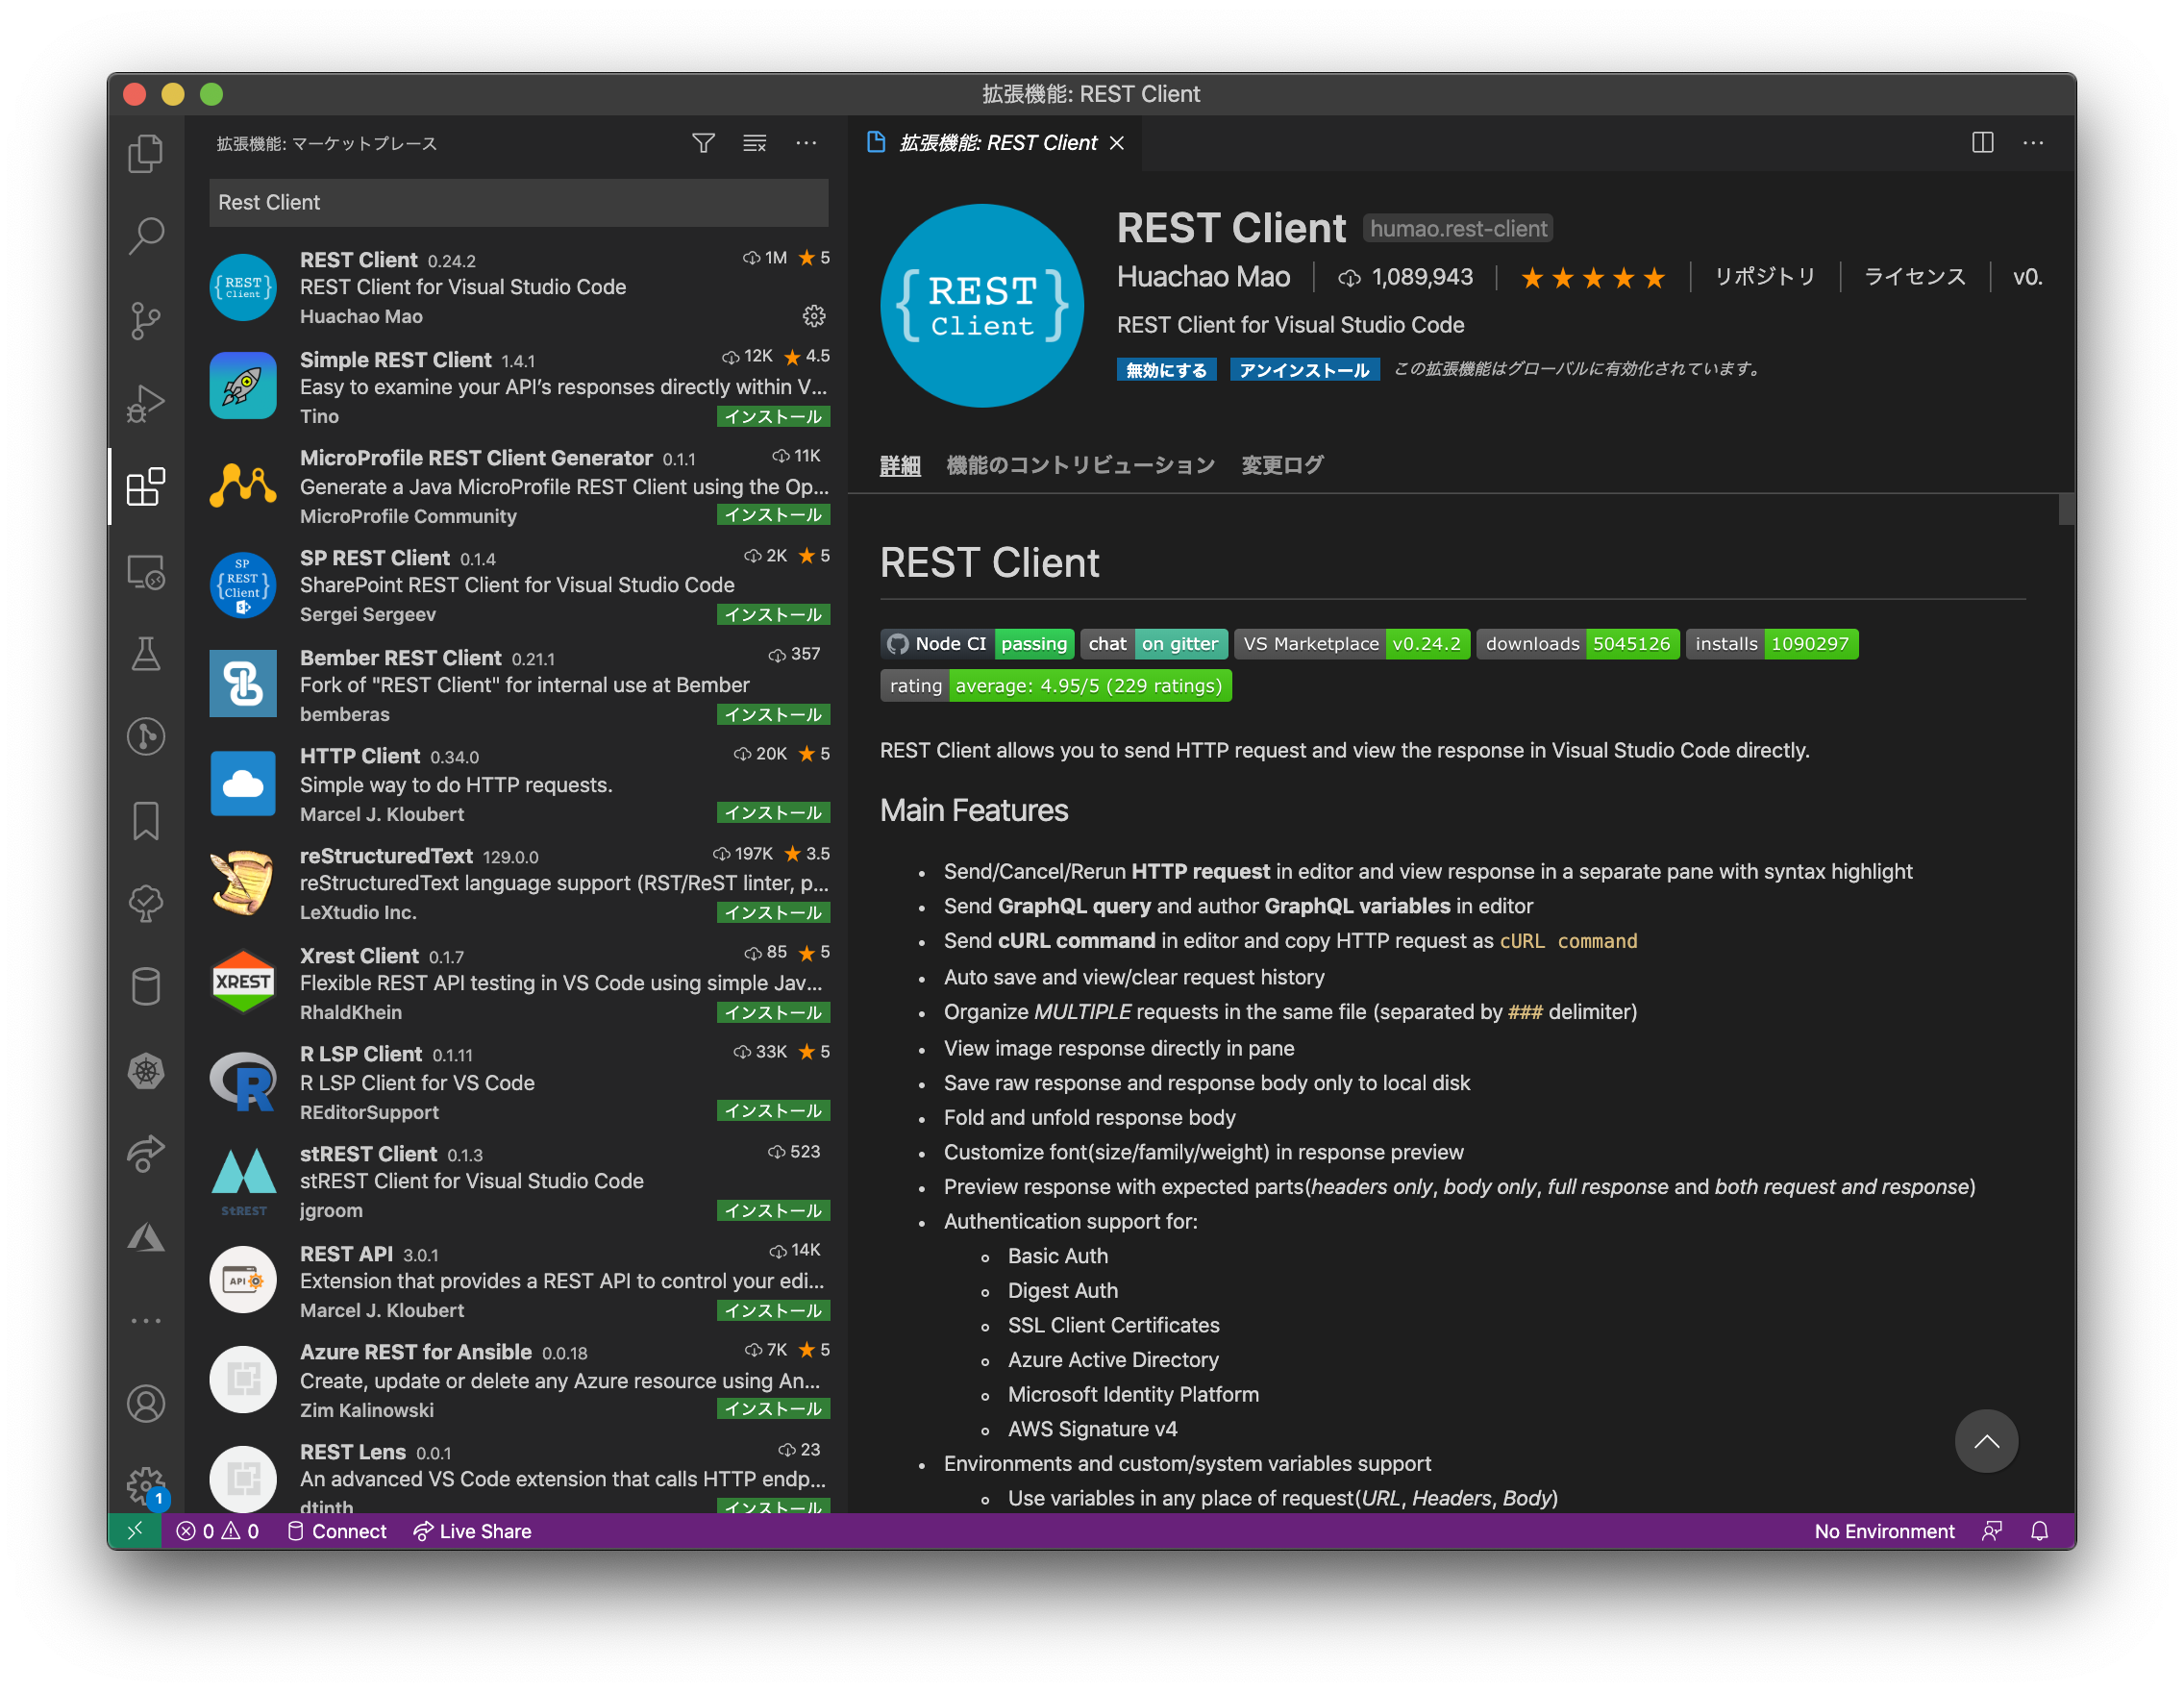Switch to 機能のコントリビューション tab
The image size is (2184, 1692).
1080,465
